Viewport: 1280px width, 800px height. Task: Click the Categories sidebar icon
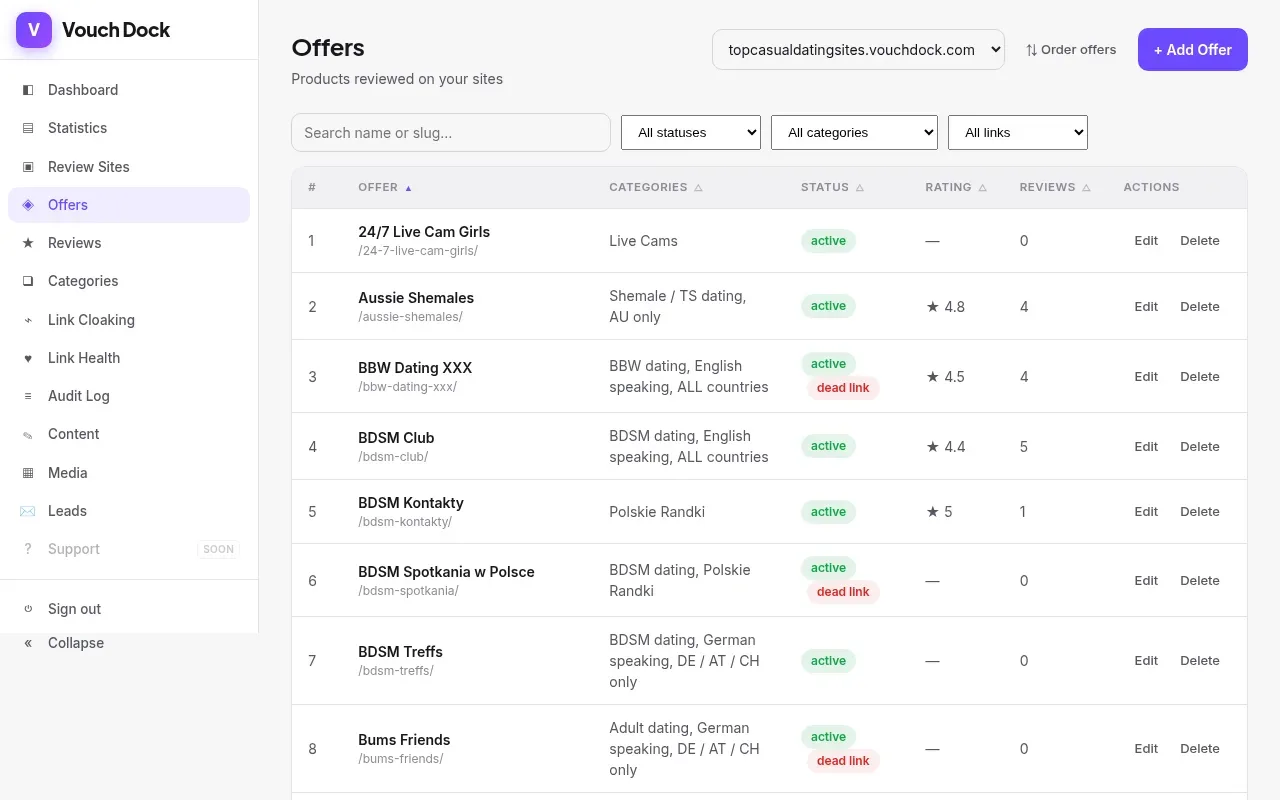click(28, 281)
